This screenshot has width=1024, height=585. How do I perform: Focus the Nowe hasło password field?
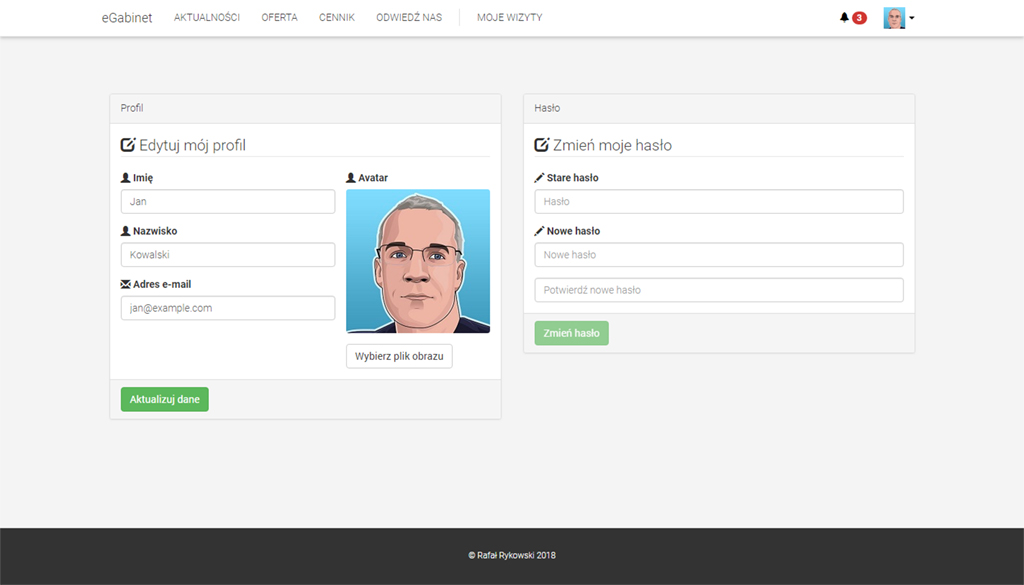pyautogui.click(x=719, y=255)
